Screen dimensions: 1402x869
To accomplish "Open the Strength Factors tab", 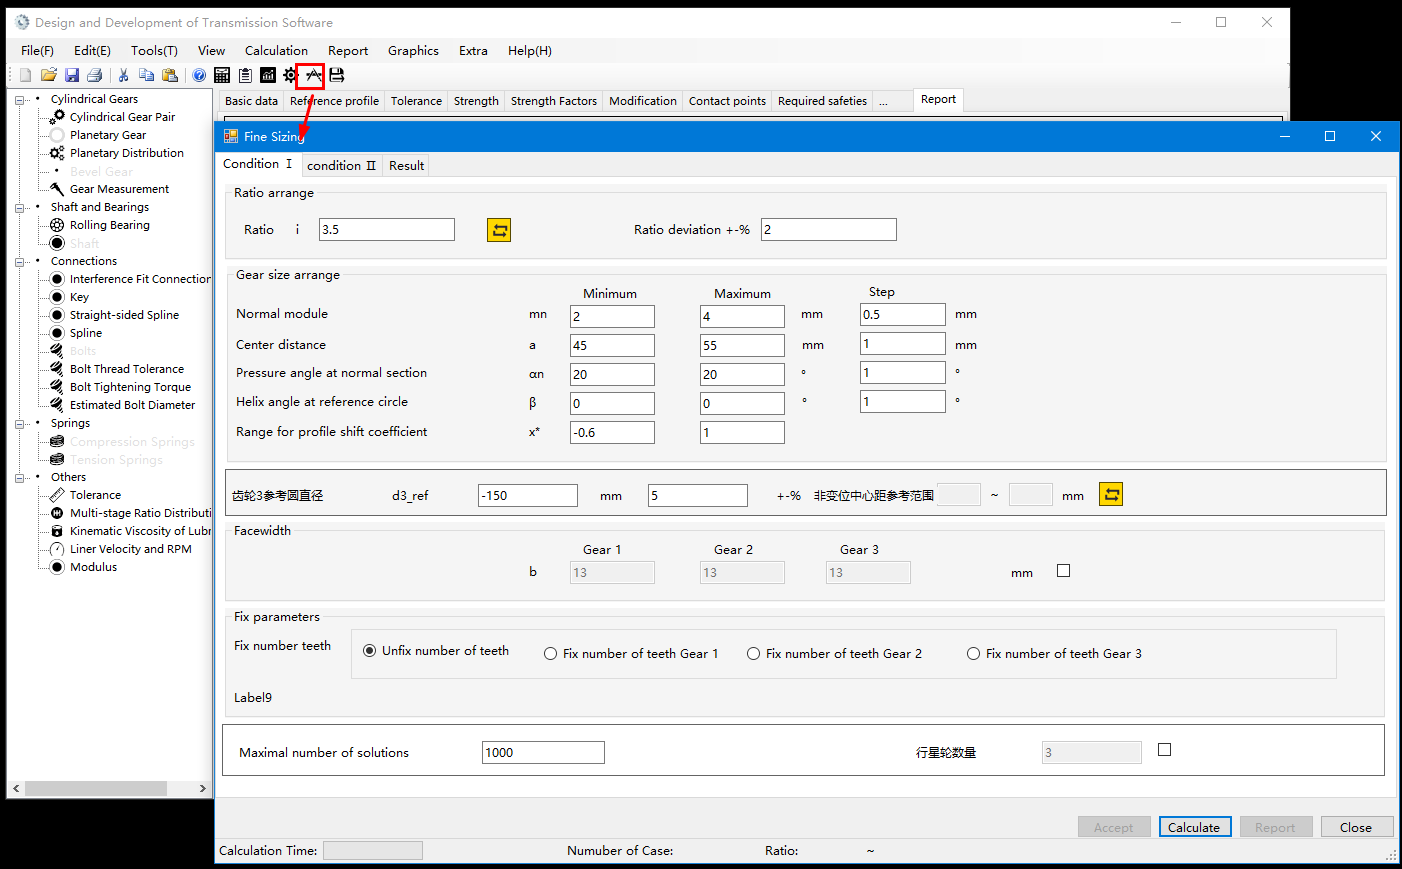I will [x=553, y=101].
